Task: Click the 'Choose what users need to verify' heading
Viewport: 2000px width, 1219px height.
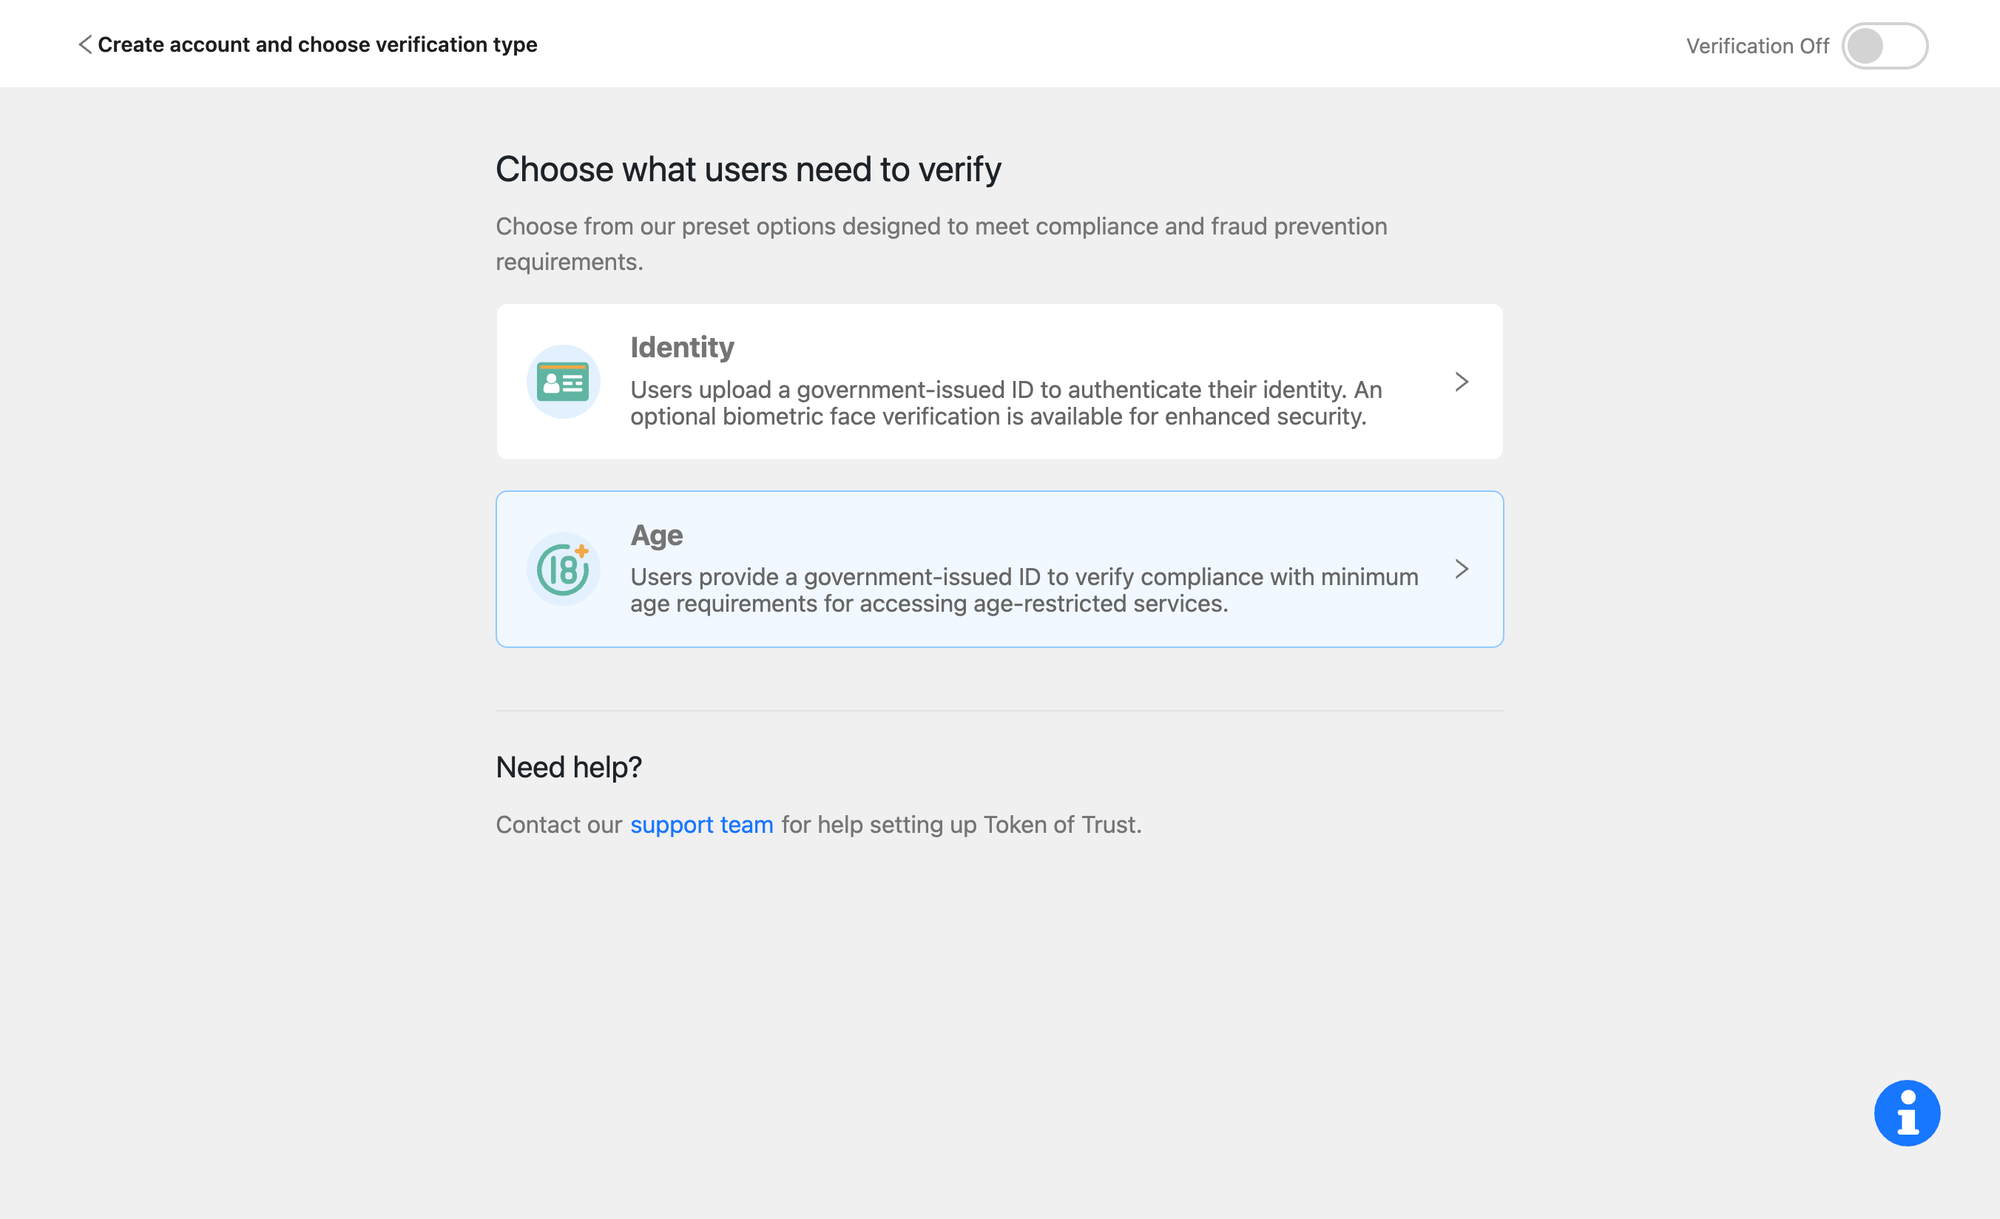Action: [x=748, y=169]
